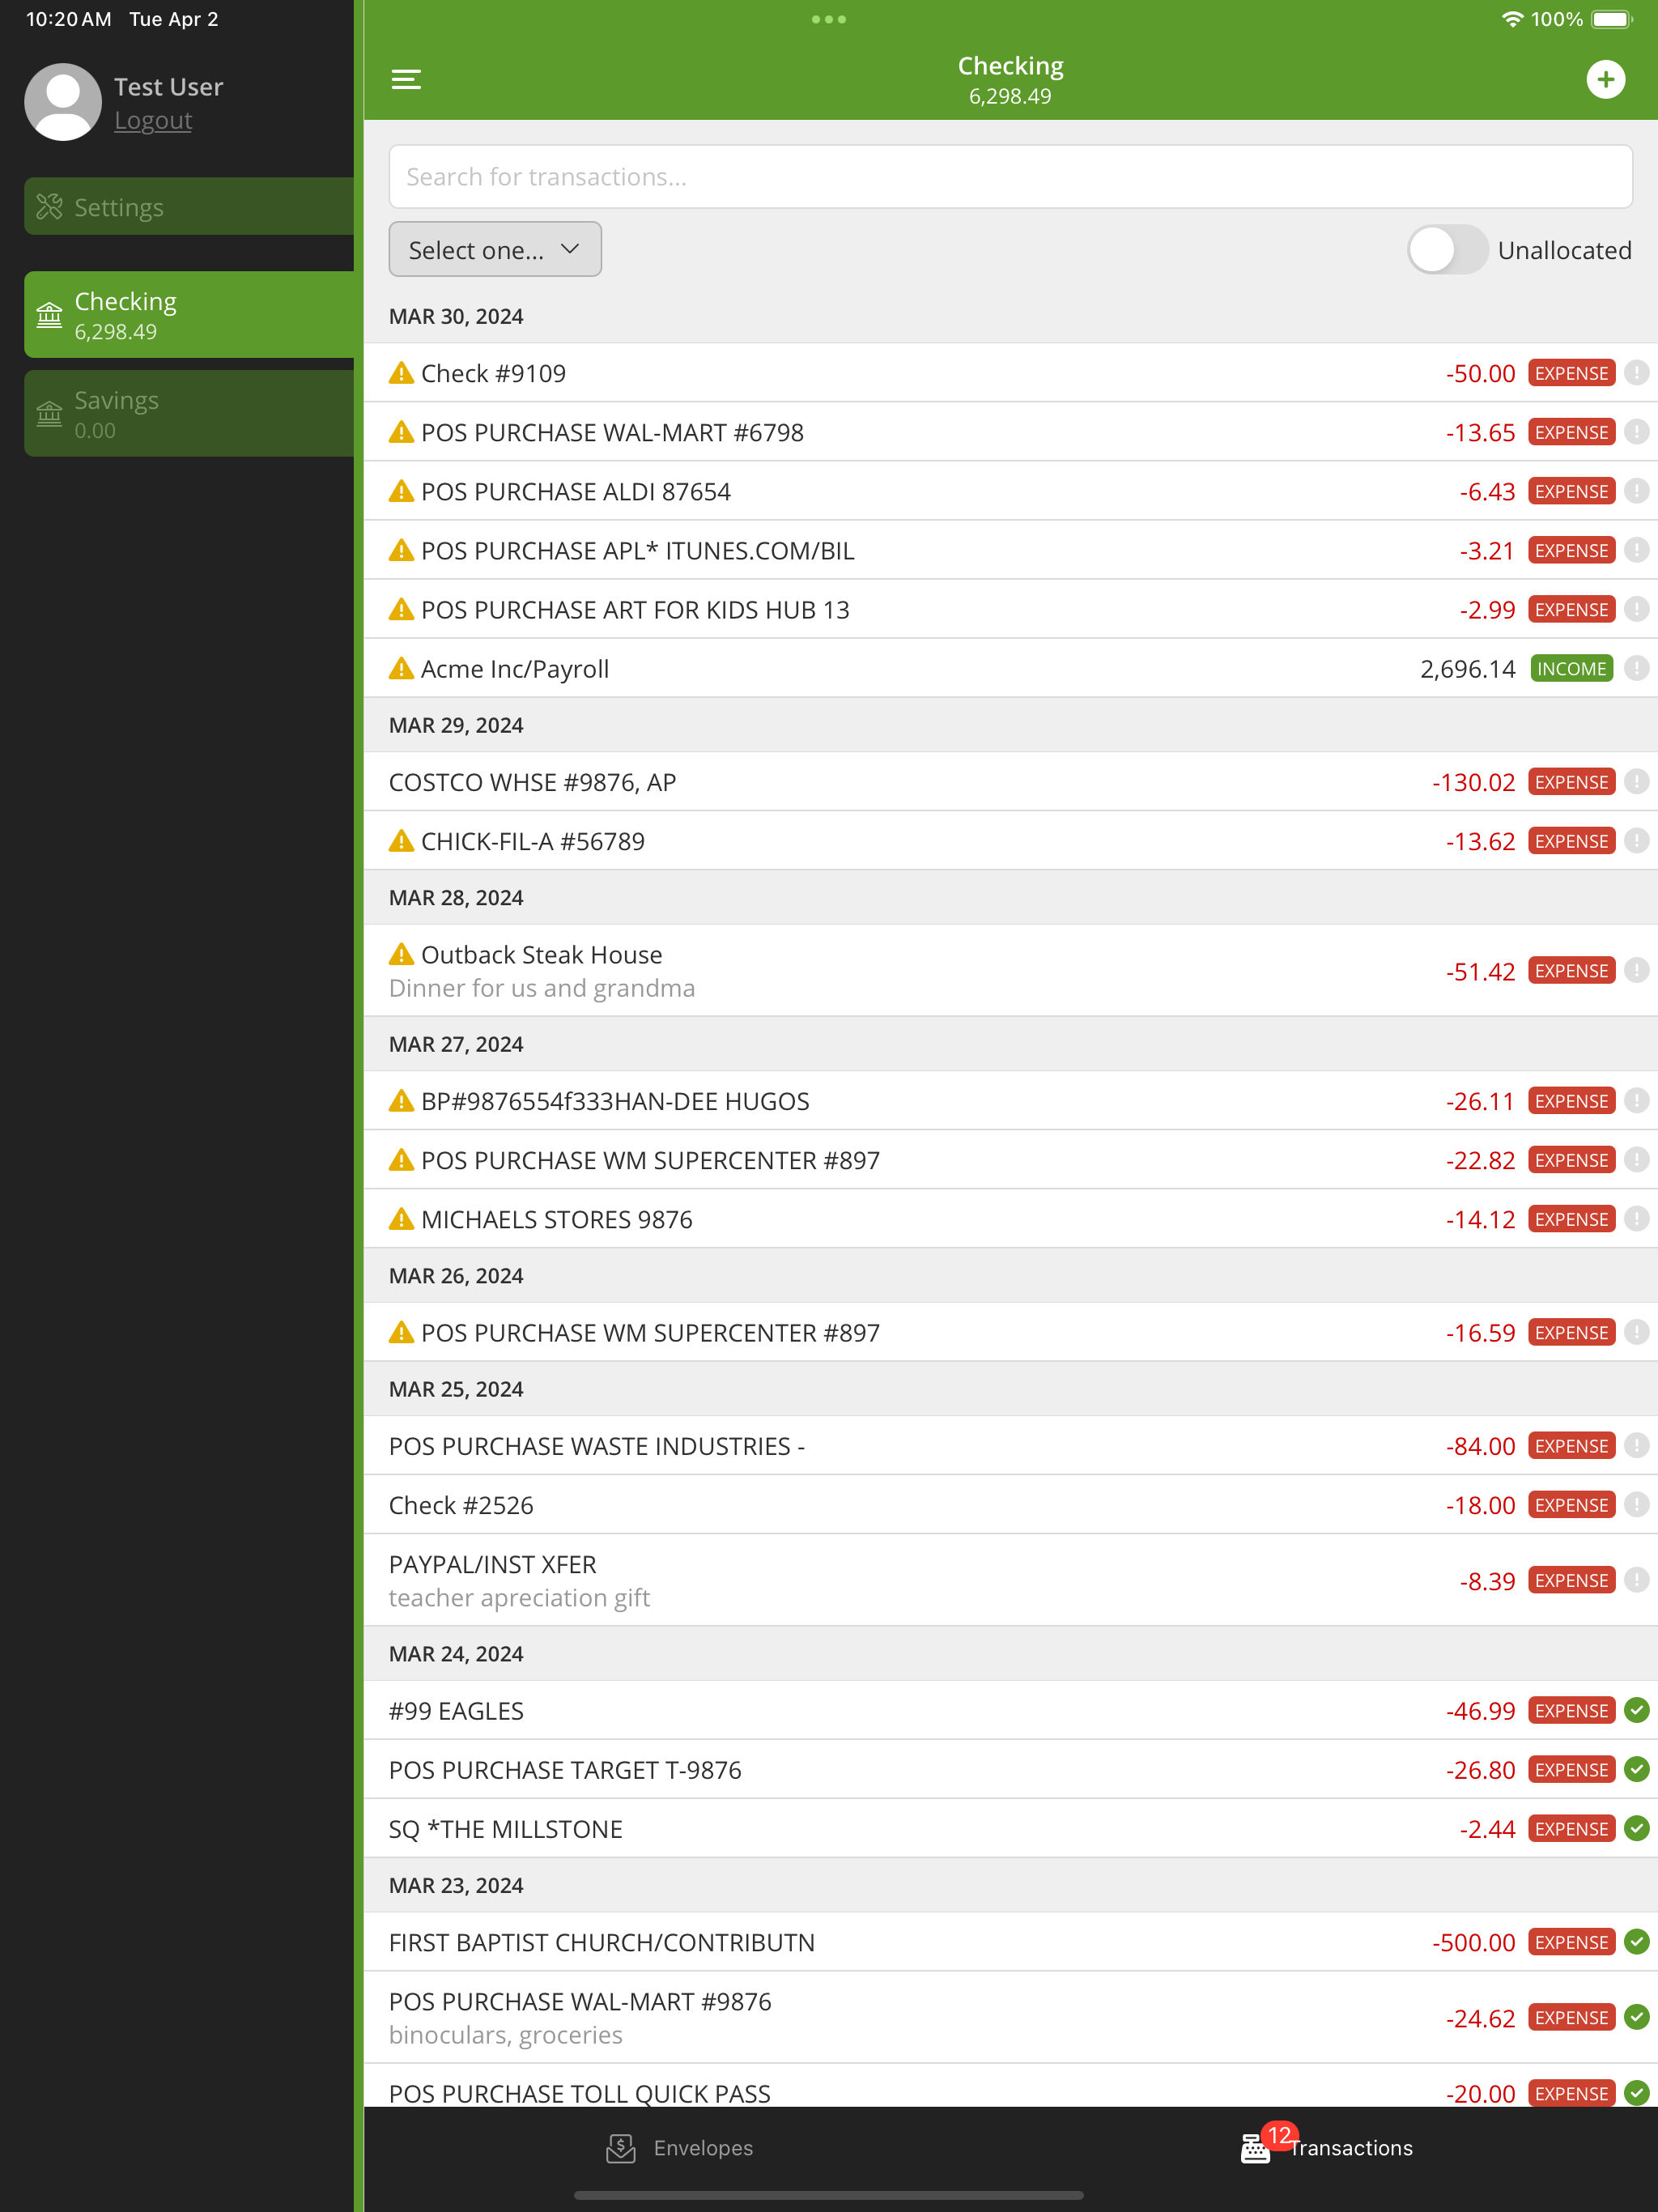Click the Test User avatar
This screenshot has width=1658, height=2212.
pyautogui.click(x=62, y=102)
